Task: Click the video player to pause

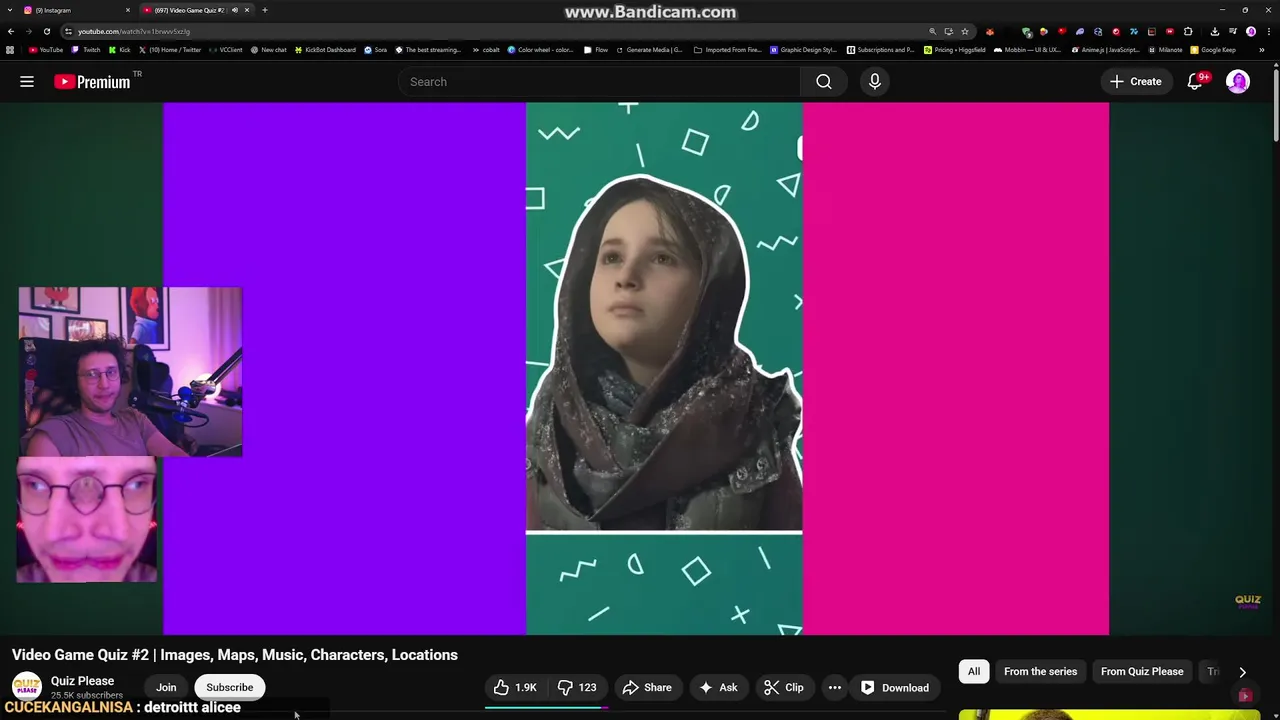Action: pos(636,368)
